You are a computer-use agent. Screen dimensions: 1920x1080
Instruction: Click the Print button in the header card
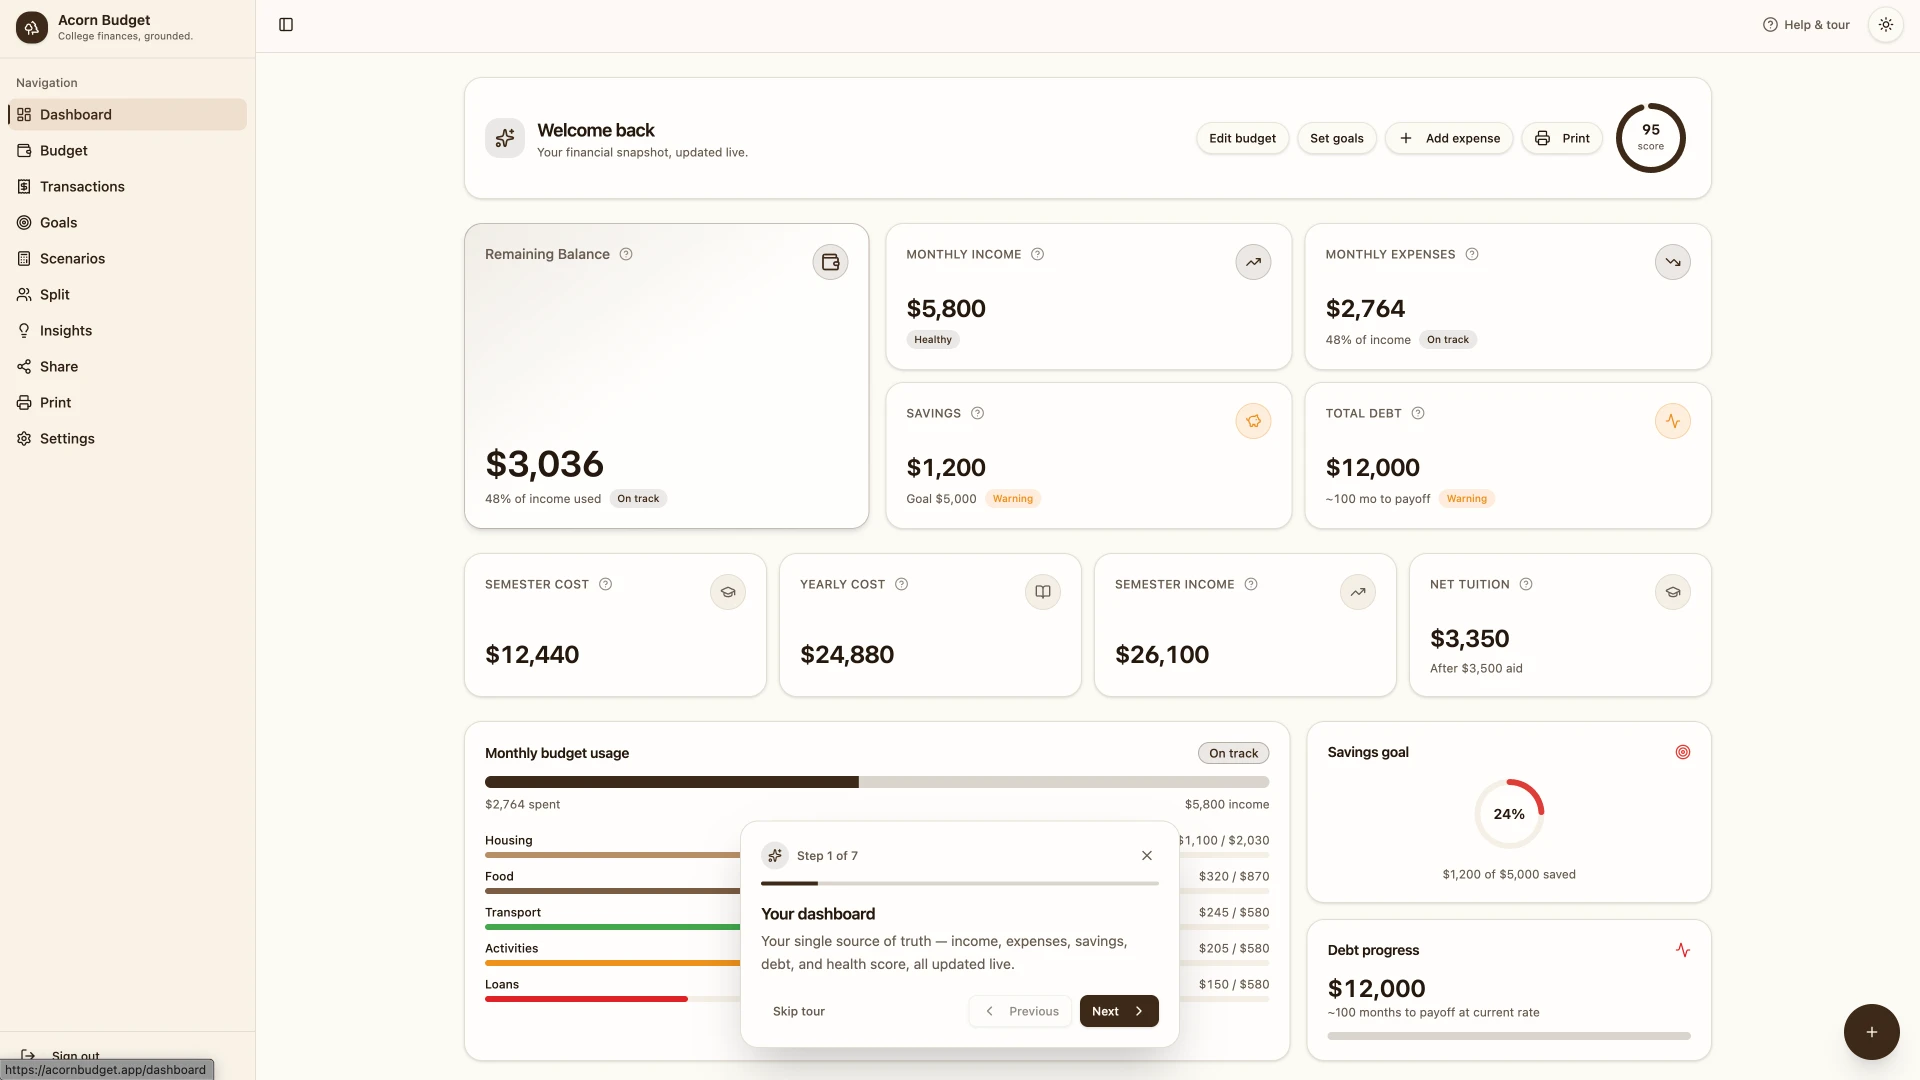point(1562,138)
